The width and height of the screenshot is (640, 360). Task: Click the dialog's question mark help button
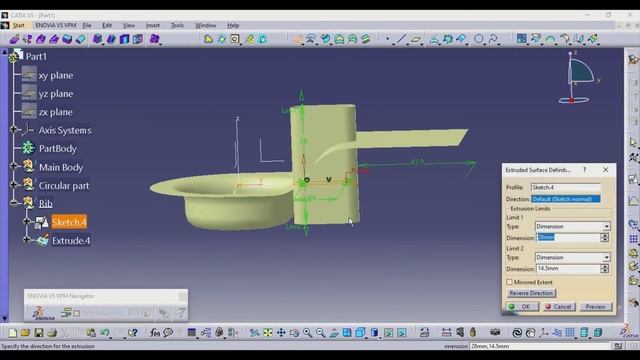pos(584,169)
